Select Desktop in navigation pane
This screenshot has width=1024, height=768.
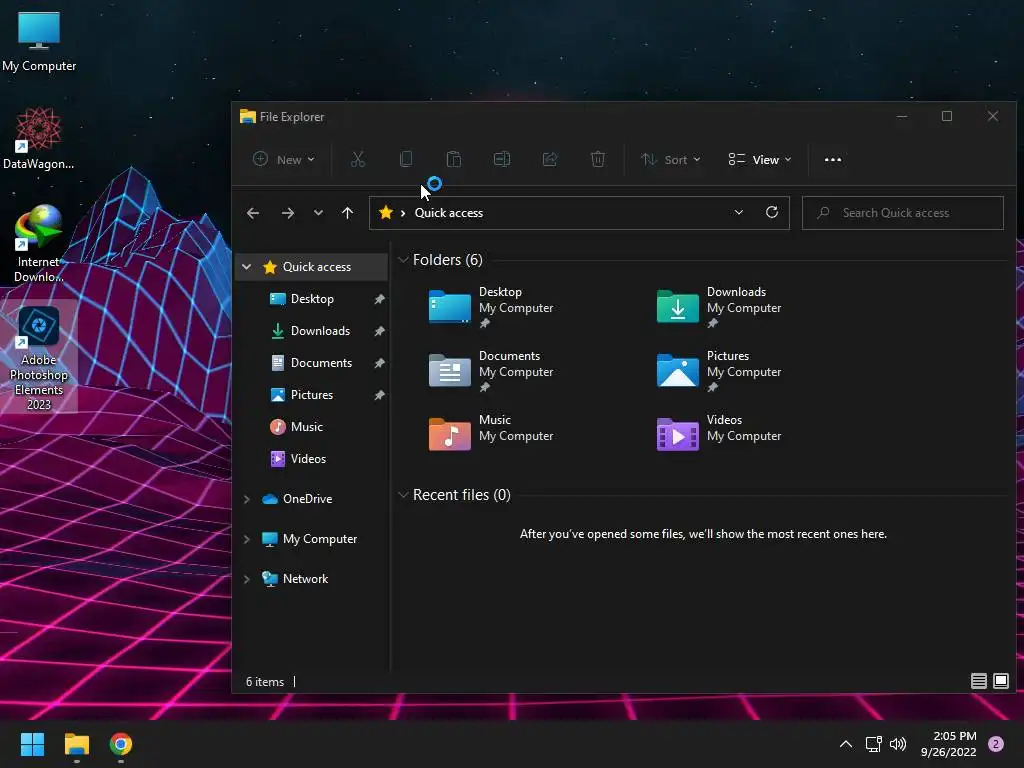point(312,298)
